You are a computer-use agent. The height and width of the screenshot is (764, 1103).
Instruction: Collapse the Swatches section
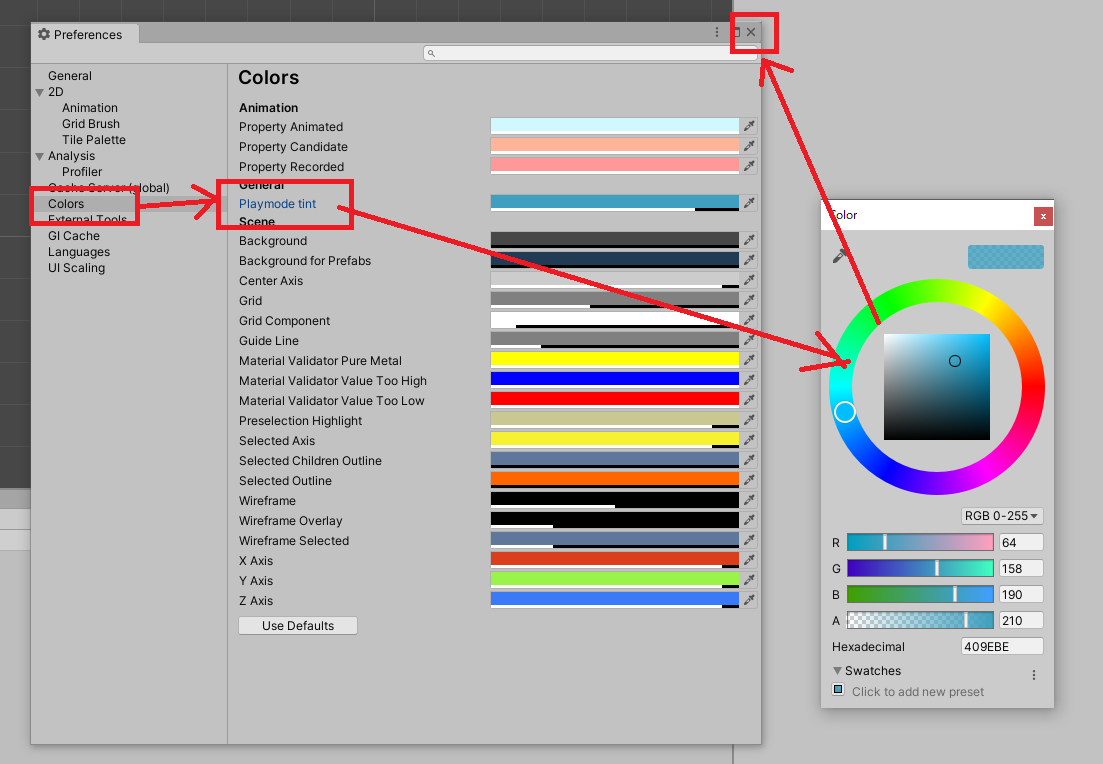tap(837, 670)
